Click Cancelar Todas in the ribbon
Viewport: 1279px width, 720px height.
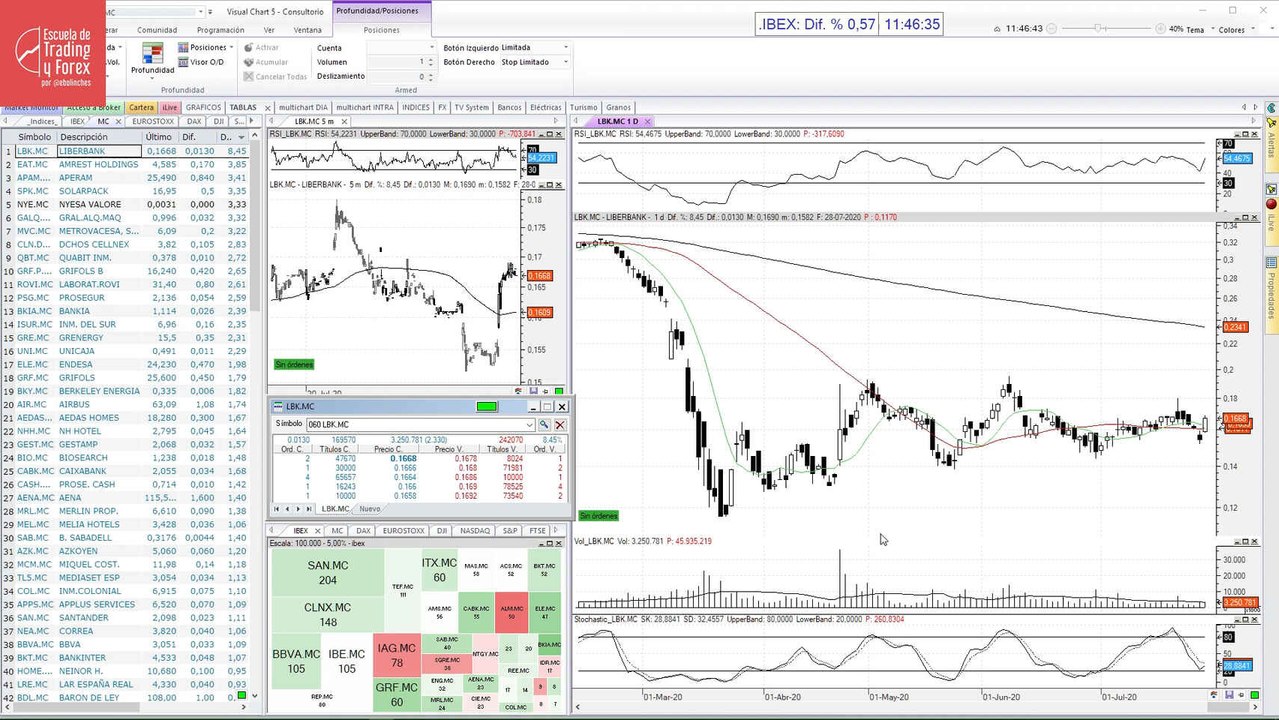(x=275, y=76)
